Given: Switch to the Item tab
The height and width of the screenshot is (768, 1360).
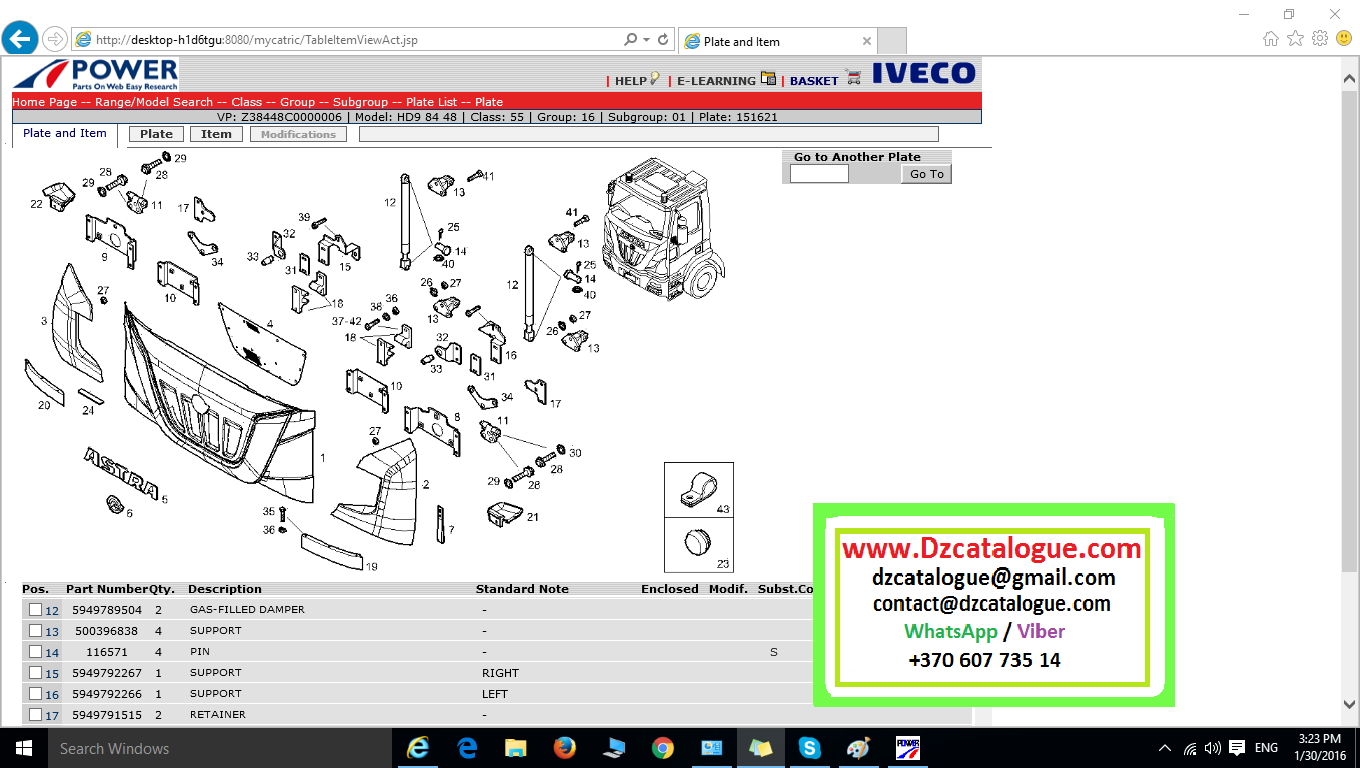Looking at the screenshot, I should [216, 134].
